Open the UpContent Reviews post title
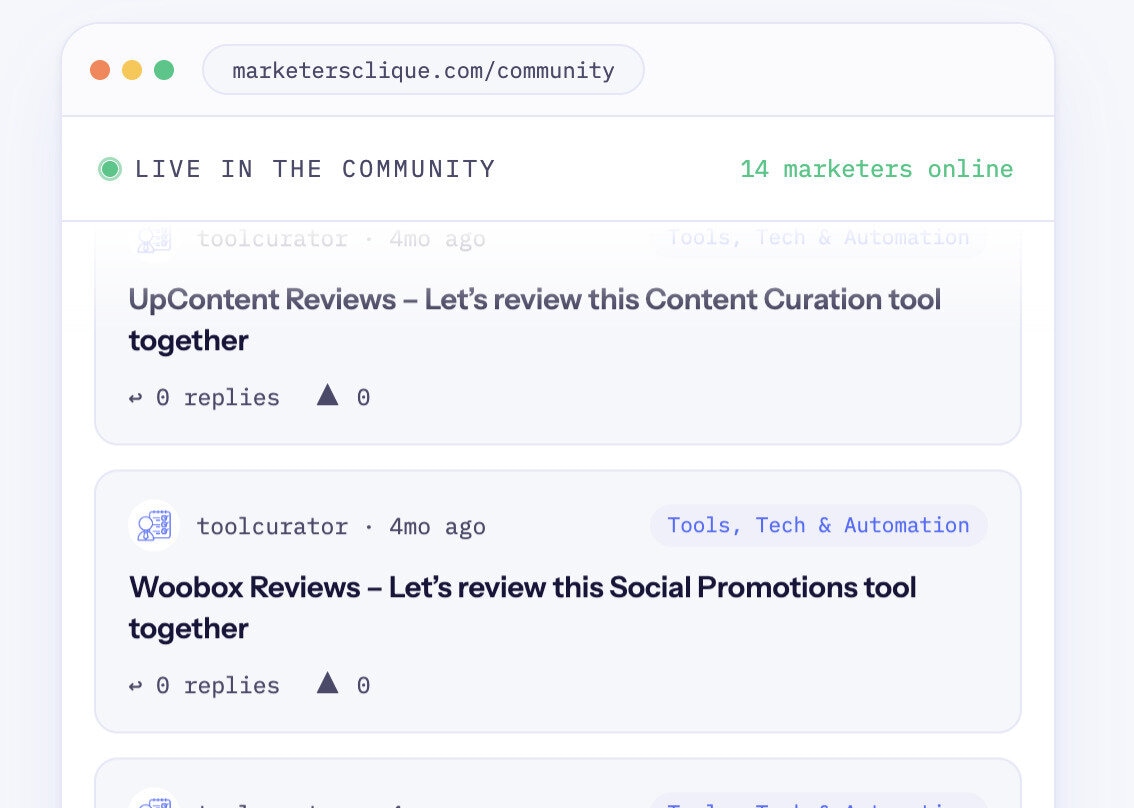The height and width of the screenshot is (808, 1134). click(535, 320)
